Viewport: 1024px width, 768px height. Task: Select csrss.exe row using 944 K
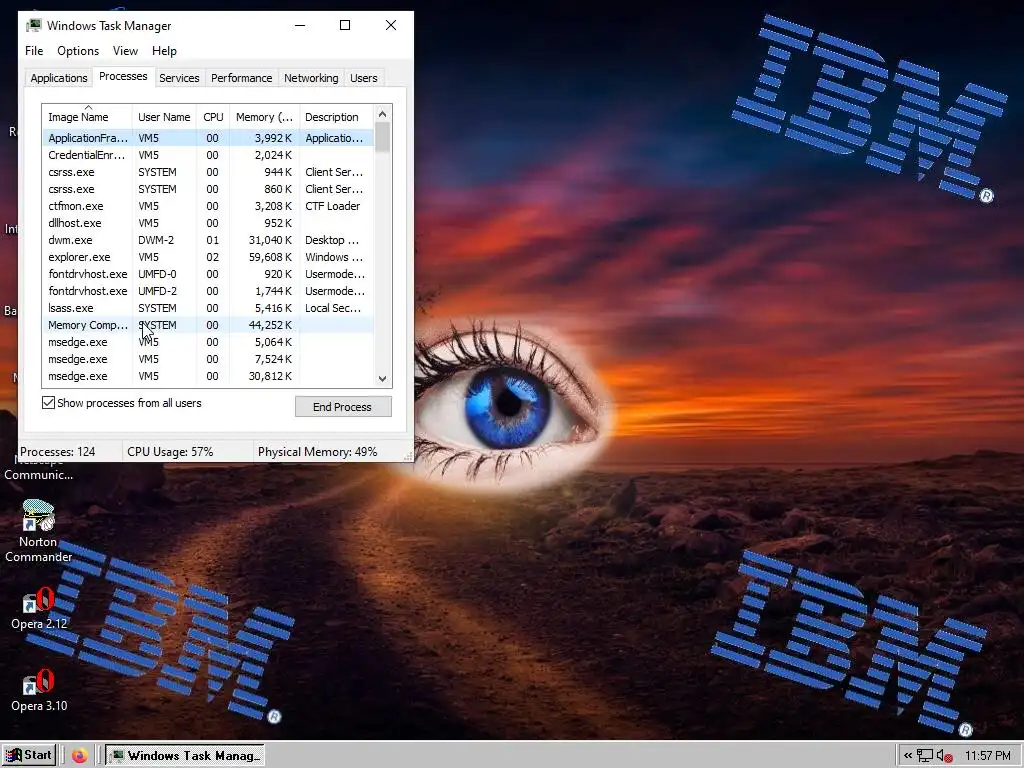[x=208, y=172]
